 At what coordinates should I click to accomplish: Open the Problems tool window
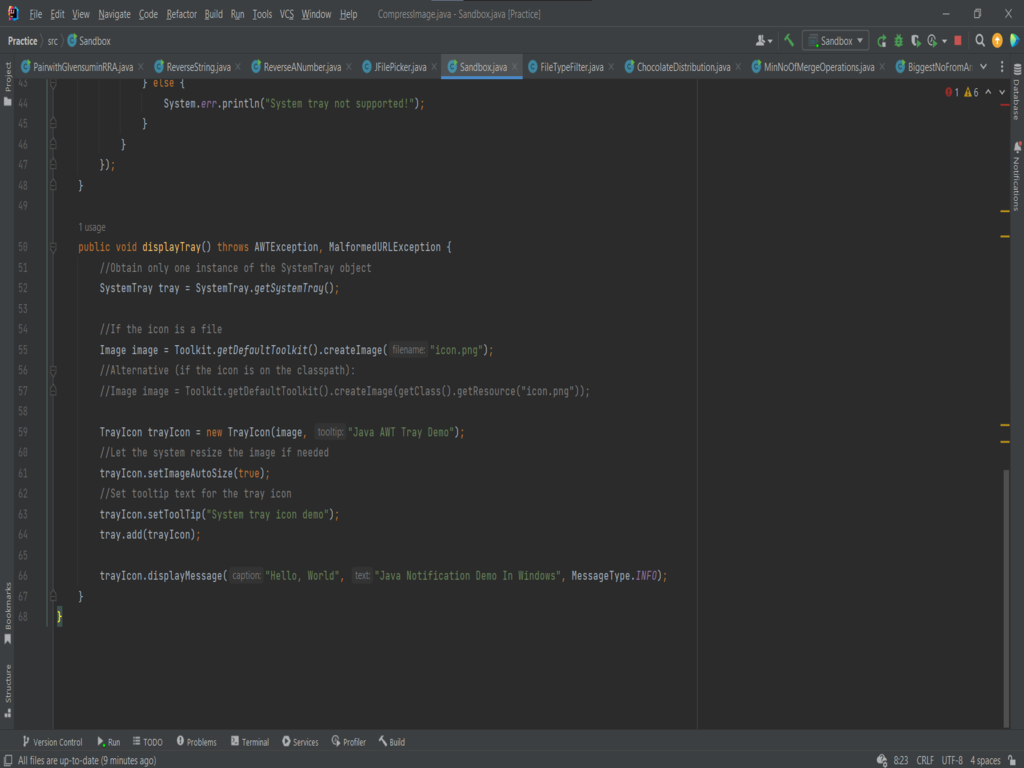coord(197,742)
